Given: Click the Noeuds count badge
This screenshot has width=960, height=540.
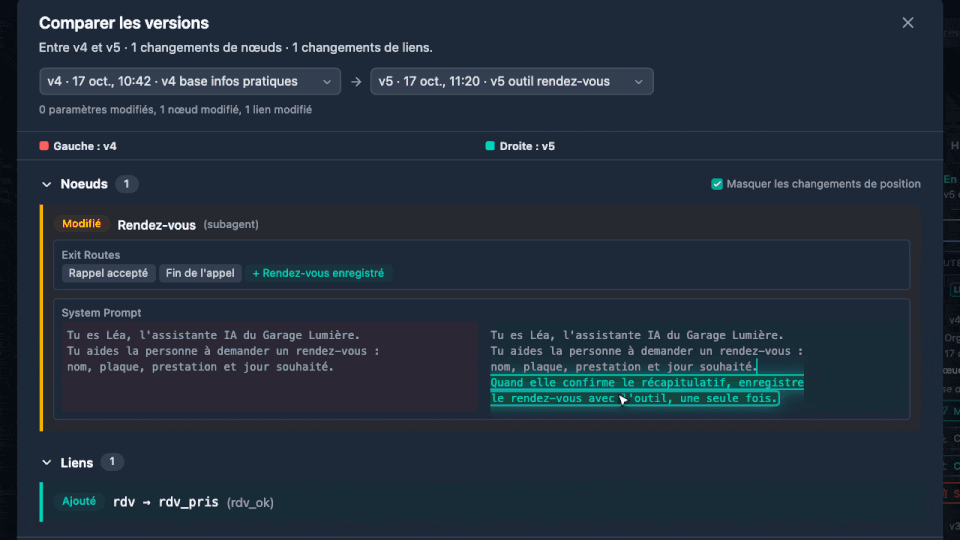Looking at the screenshot, I should point(127,184).
